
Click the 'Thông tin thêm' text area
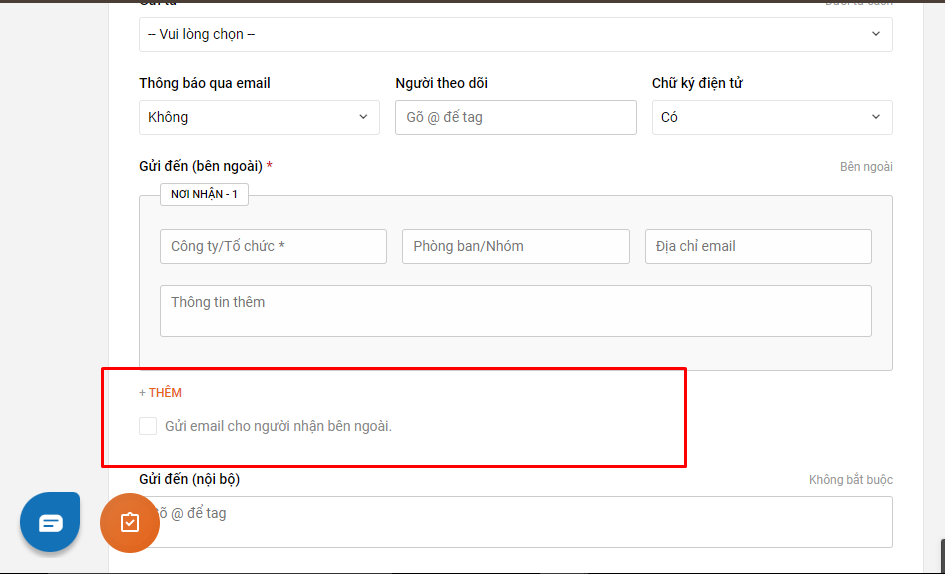click(x=516, y=311)
